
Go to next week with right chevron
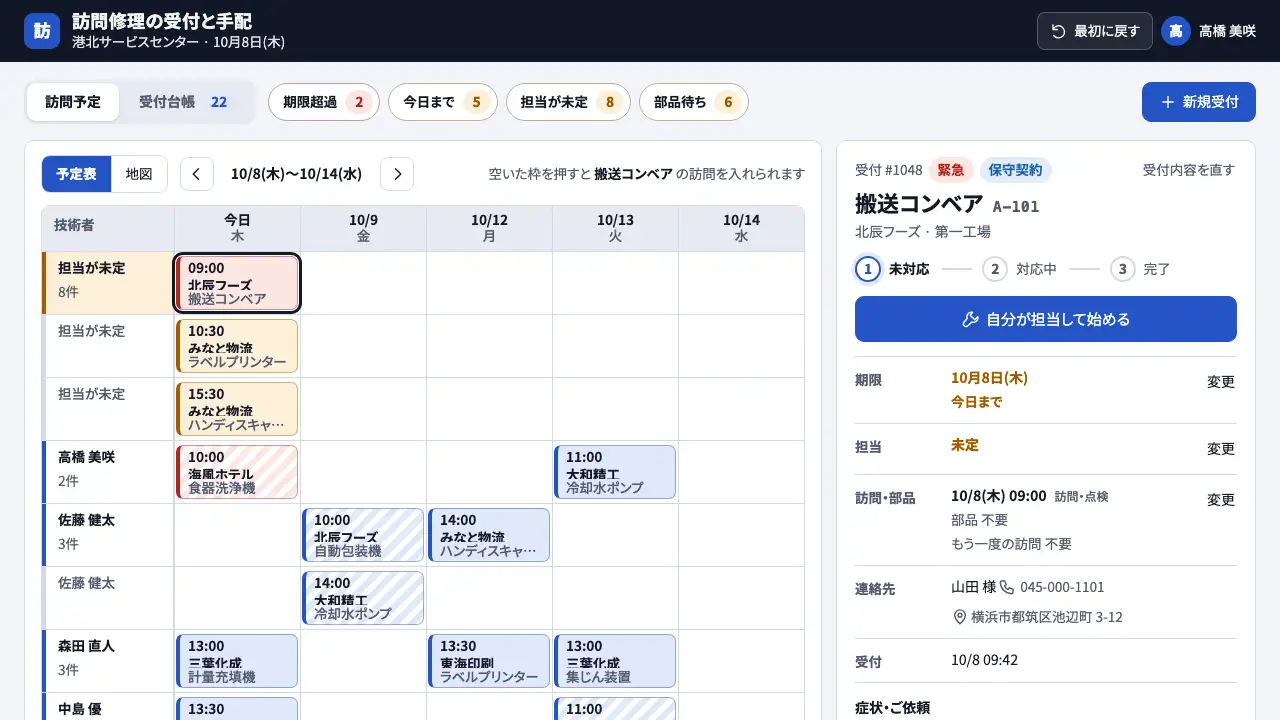click(397, 174)
